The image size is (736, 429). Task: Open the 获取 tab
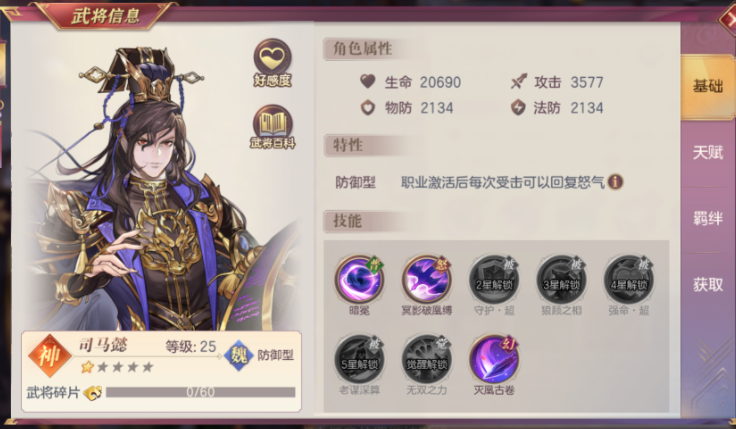[x=708, y=284]
